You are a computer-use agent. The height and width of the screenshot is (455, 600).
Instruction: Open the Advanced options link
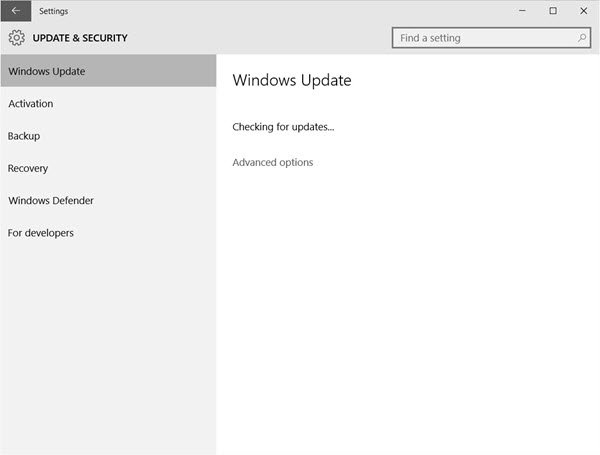(x=272, y=162)
